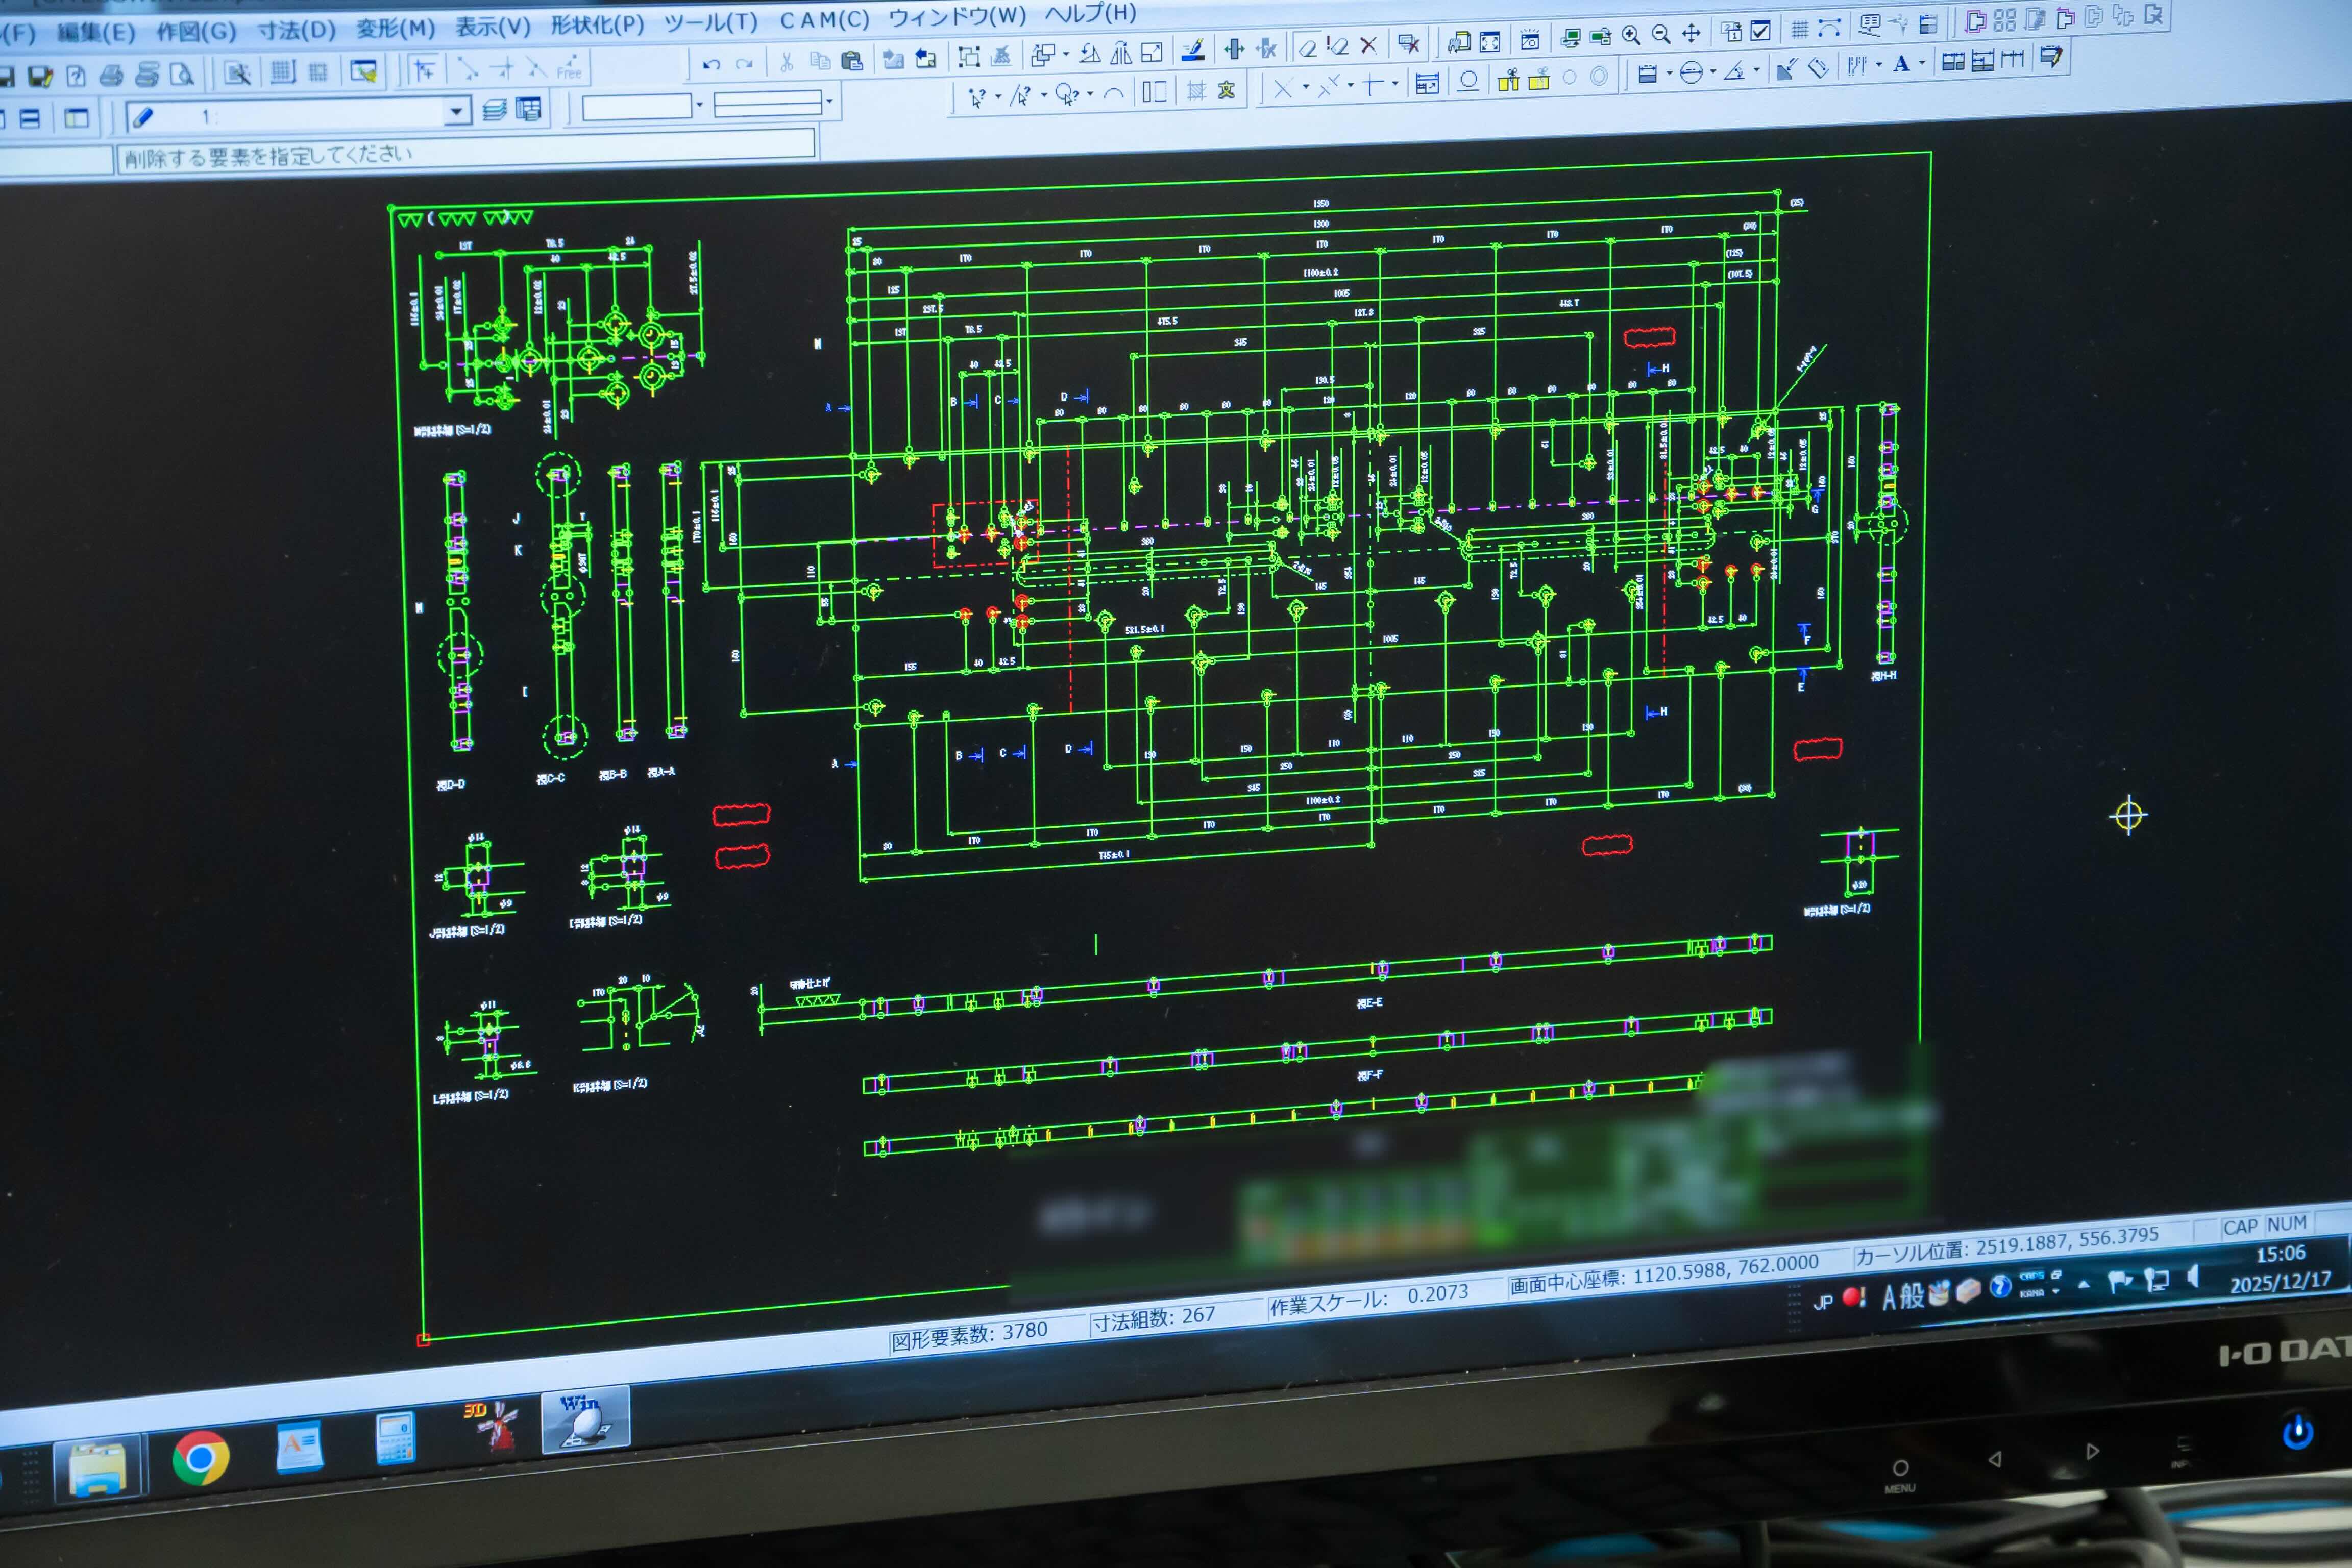Screen dimensions: 2352x1568
Task: Open the 寸法(D) dimension menu
Action: tap(296, 30)
